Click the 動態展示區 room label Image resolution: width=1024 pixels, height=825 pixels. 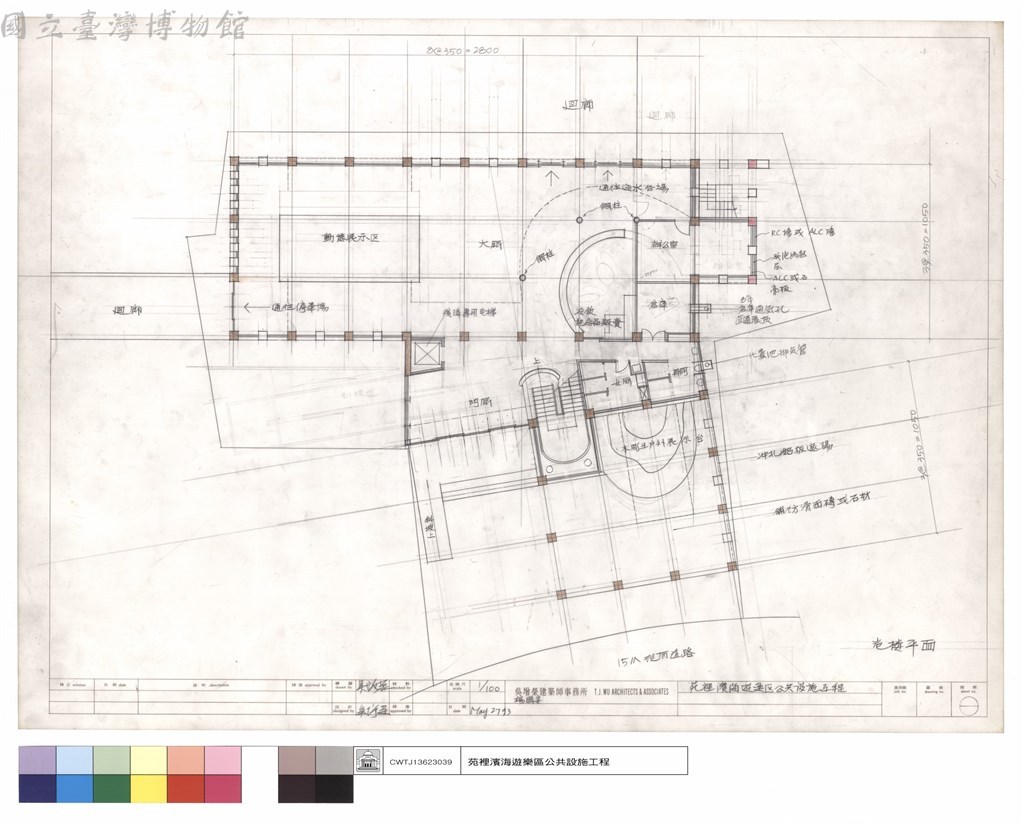pyautogui.click(x=351, y=238)
